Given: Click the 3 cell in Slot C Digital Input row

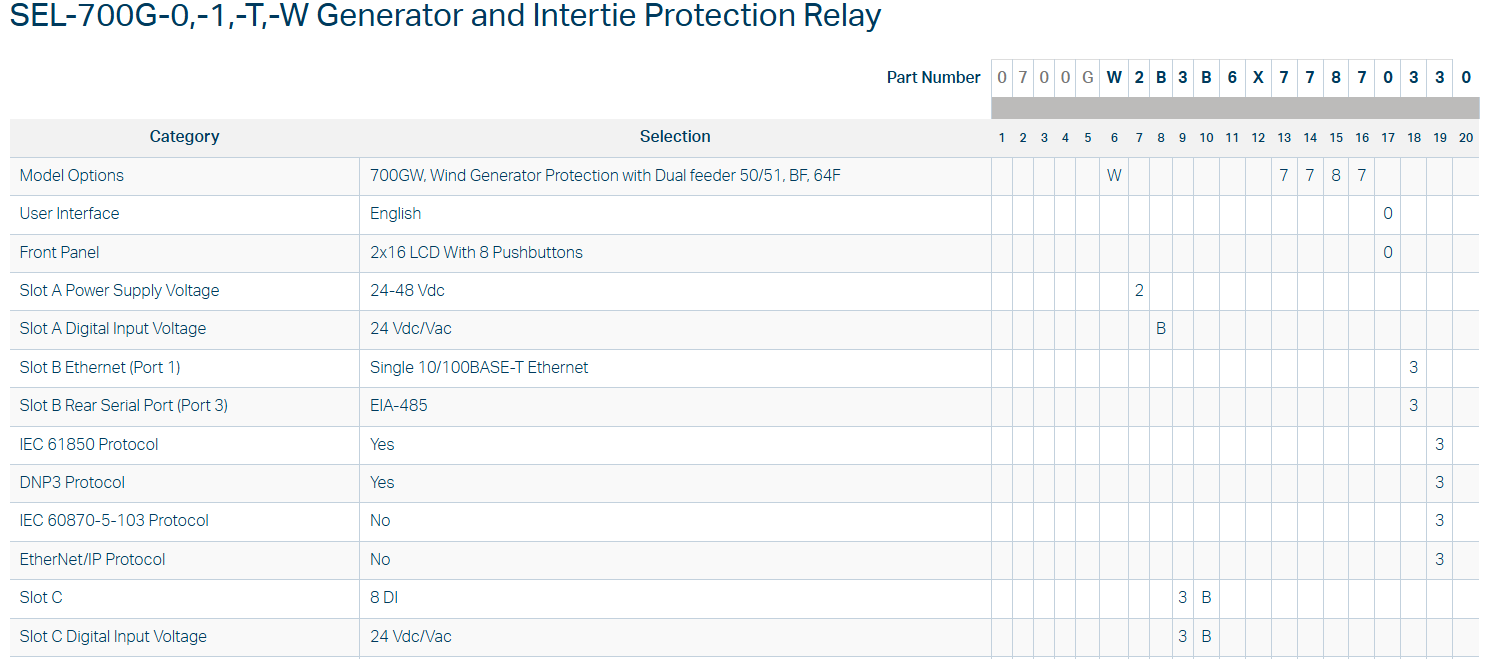Looking at the screenshot, I should 1182,637.
